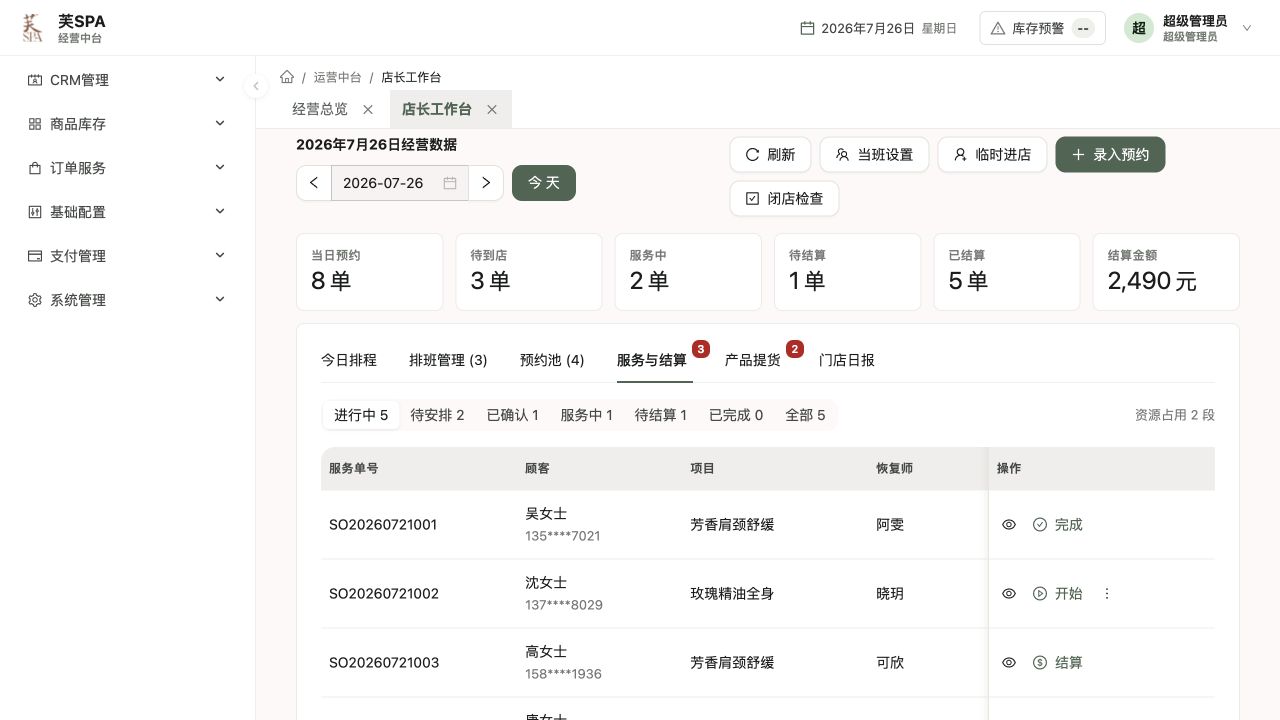Expand the 支付管理 menu chevron
This screenshot has width=1280, height=720.
pos(220,256)
